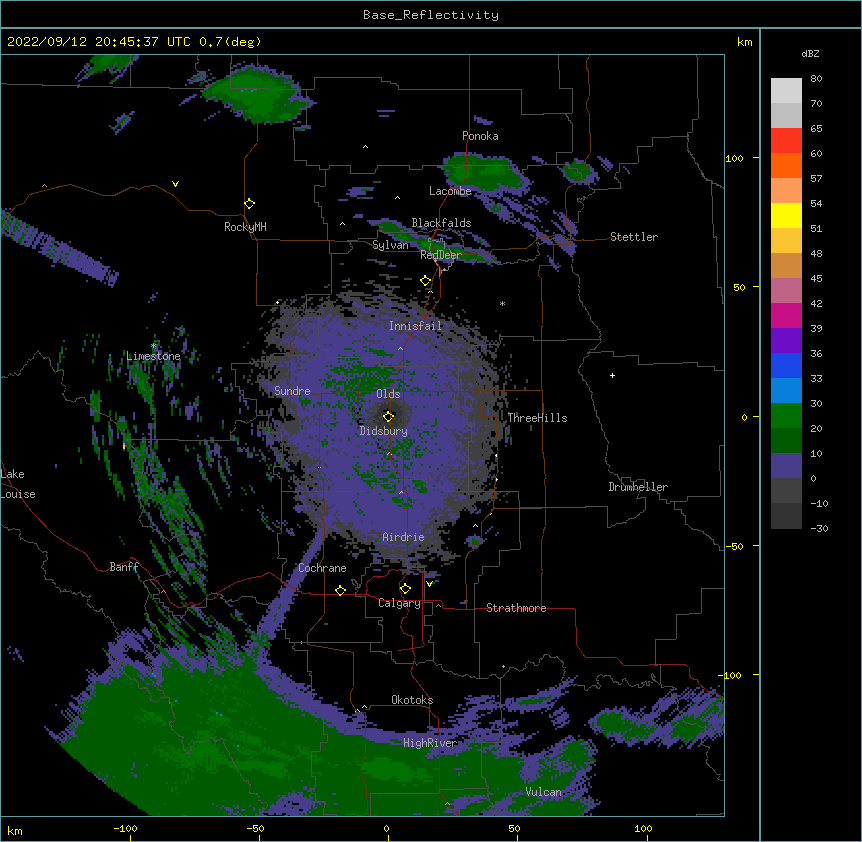Click the -30 value at the dBZ scale bottom
Viewport: 862px width, 842px height.
coord(819,528)
